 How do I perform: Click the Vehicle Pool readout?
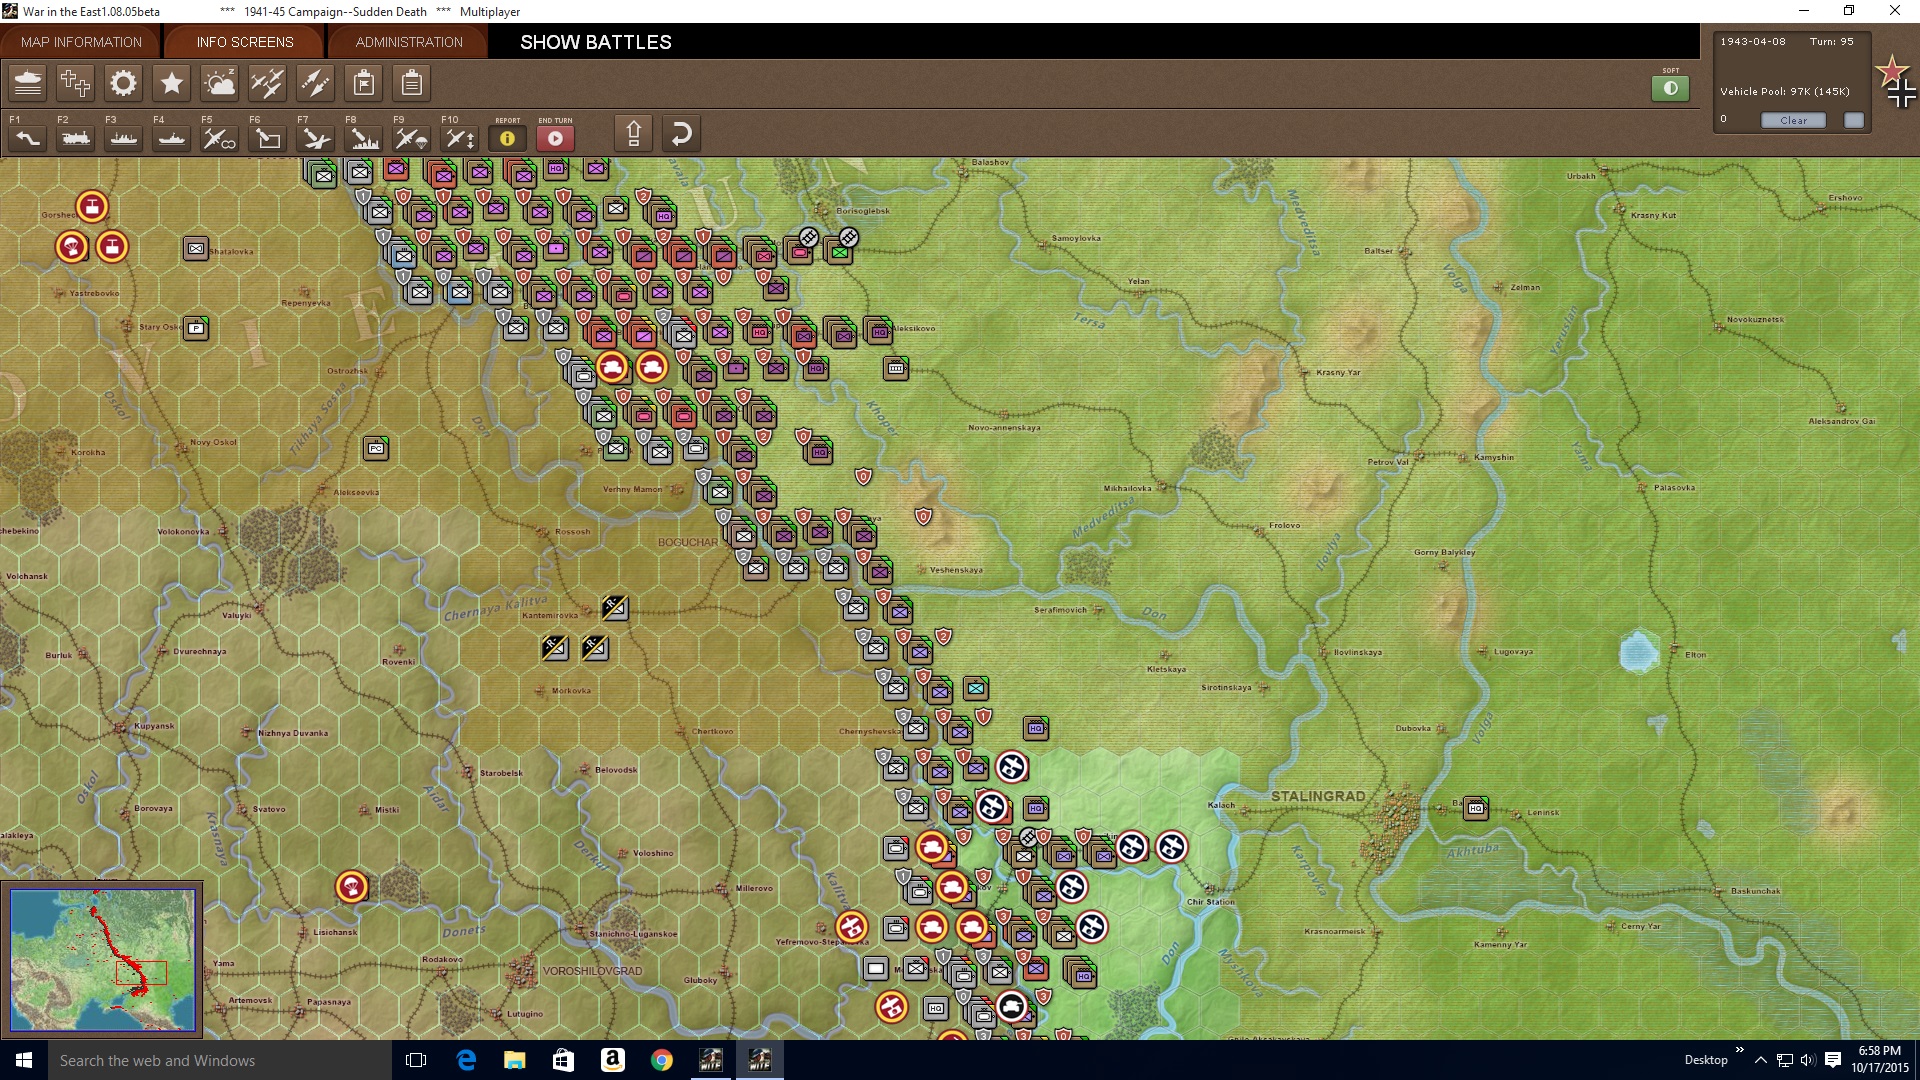tap(1785, 91)
